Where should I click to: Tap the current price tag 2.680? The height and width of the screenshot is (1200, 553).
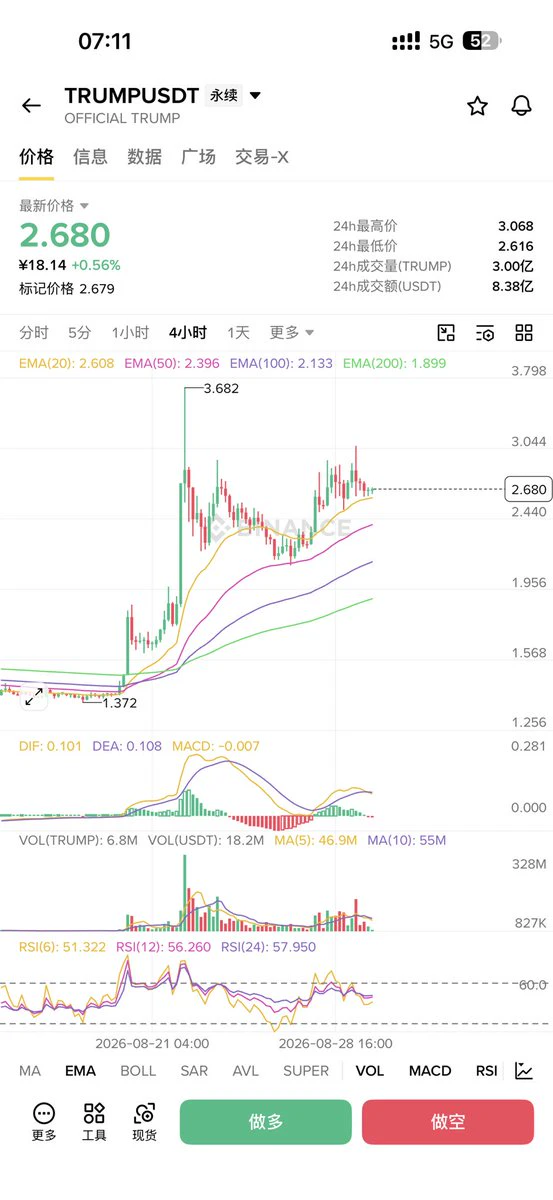(x=528, y=490)
